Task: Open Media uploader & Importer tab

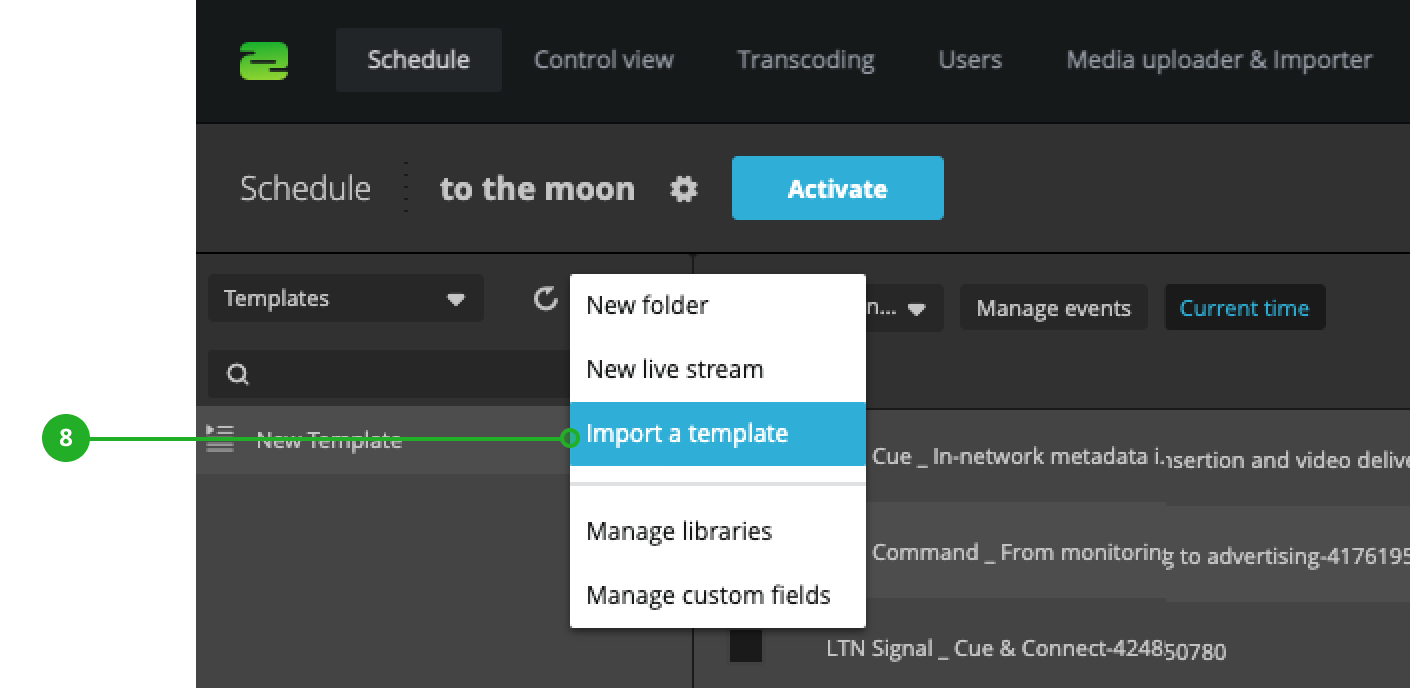Action: 1219,60
